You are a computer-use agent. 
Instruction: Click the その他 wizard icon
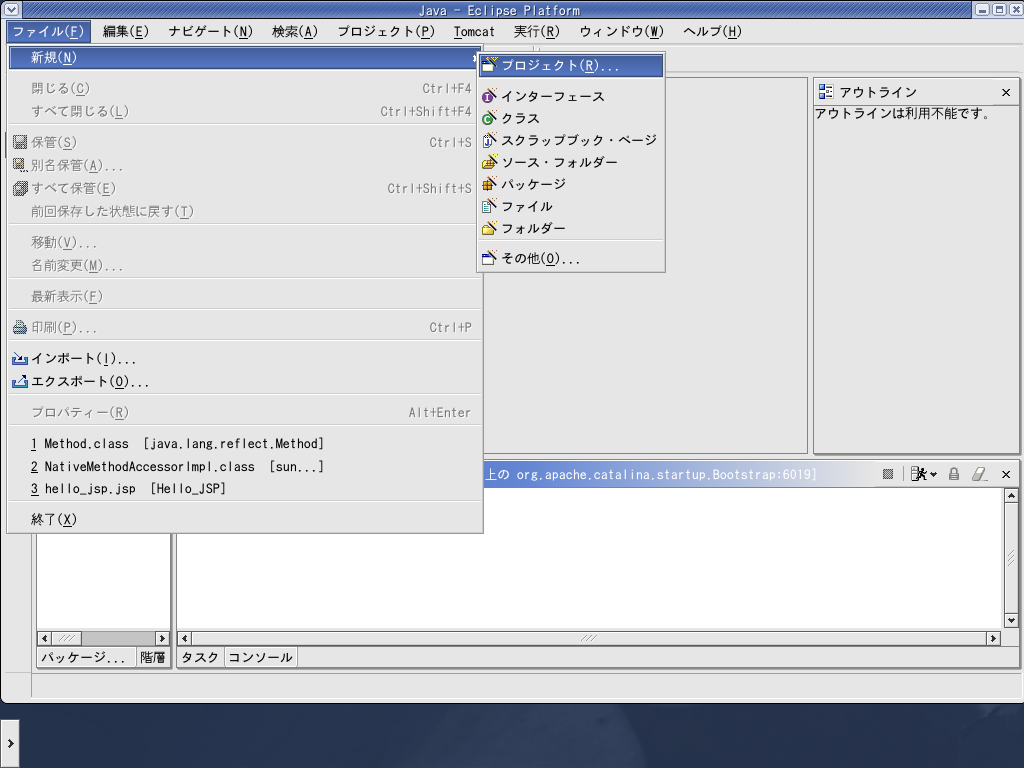[x=489, y=259]
